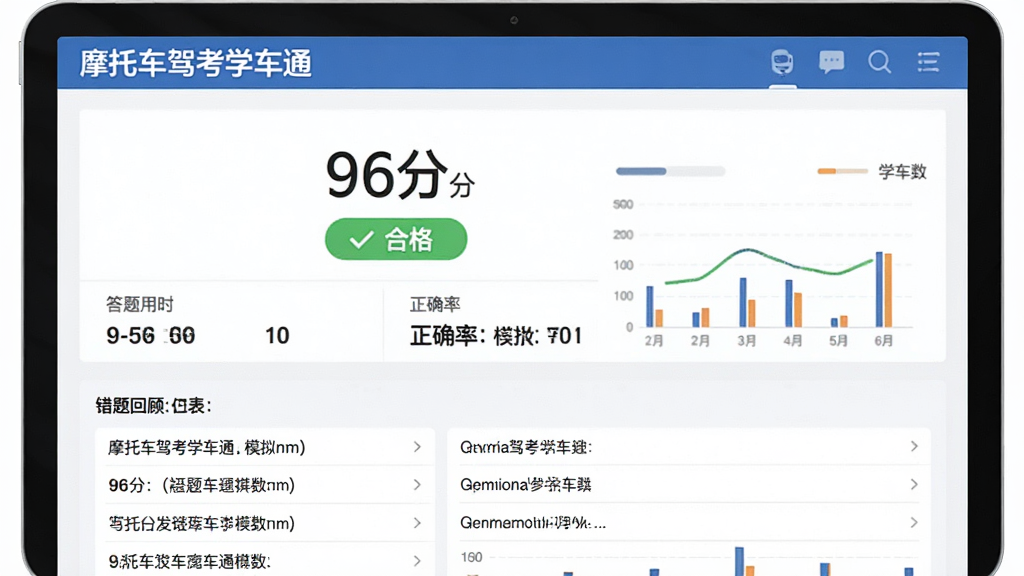Click the orange legend swatch beside 学车数

[842, 171]
